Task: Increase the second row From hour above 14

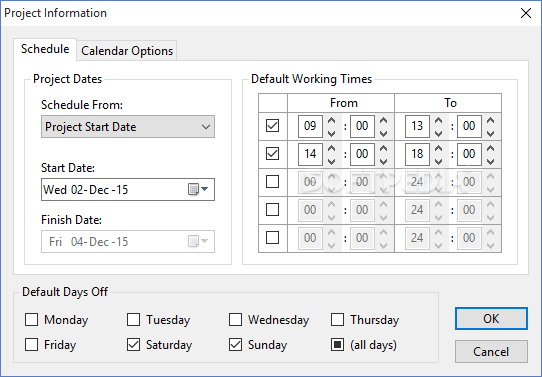Action: (331, 149)
